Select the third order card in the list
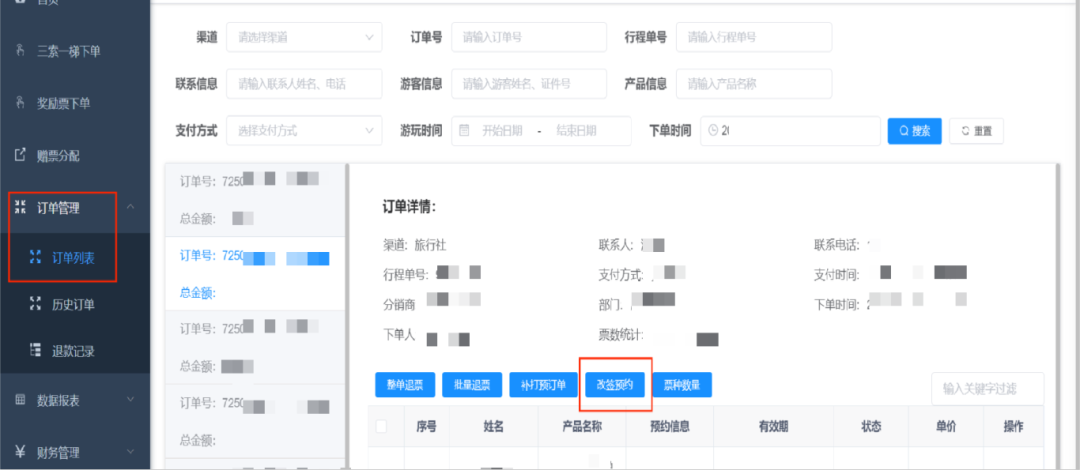The height and width of the screenshot is (470, 1080). (254, 347)
